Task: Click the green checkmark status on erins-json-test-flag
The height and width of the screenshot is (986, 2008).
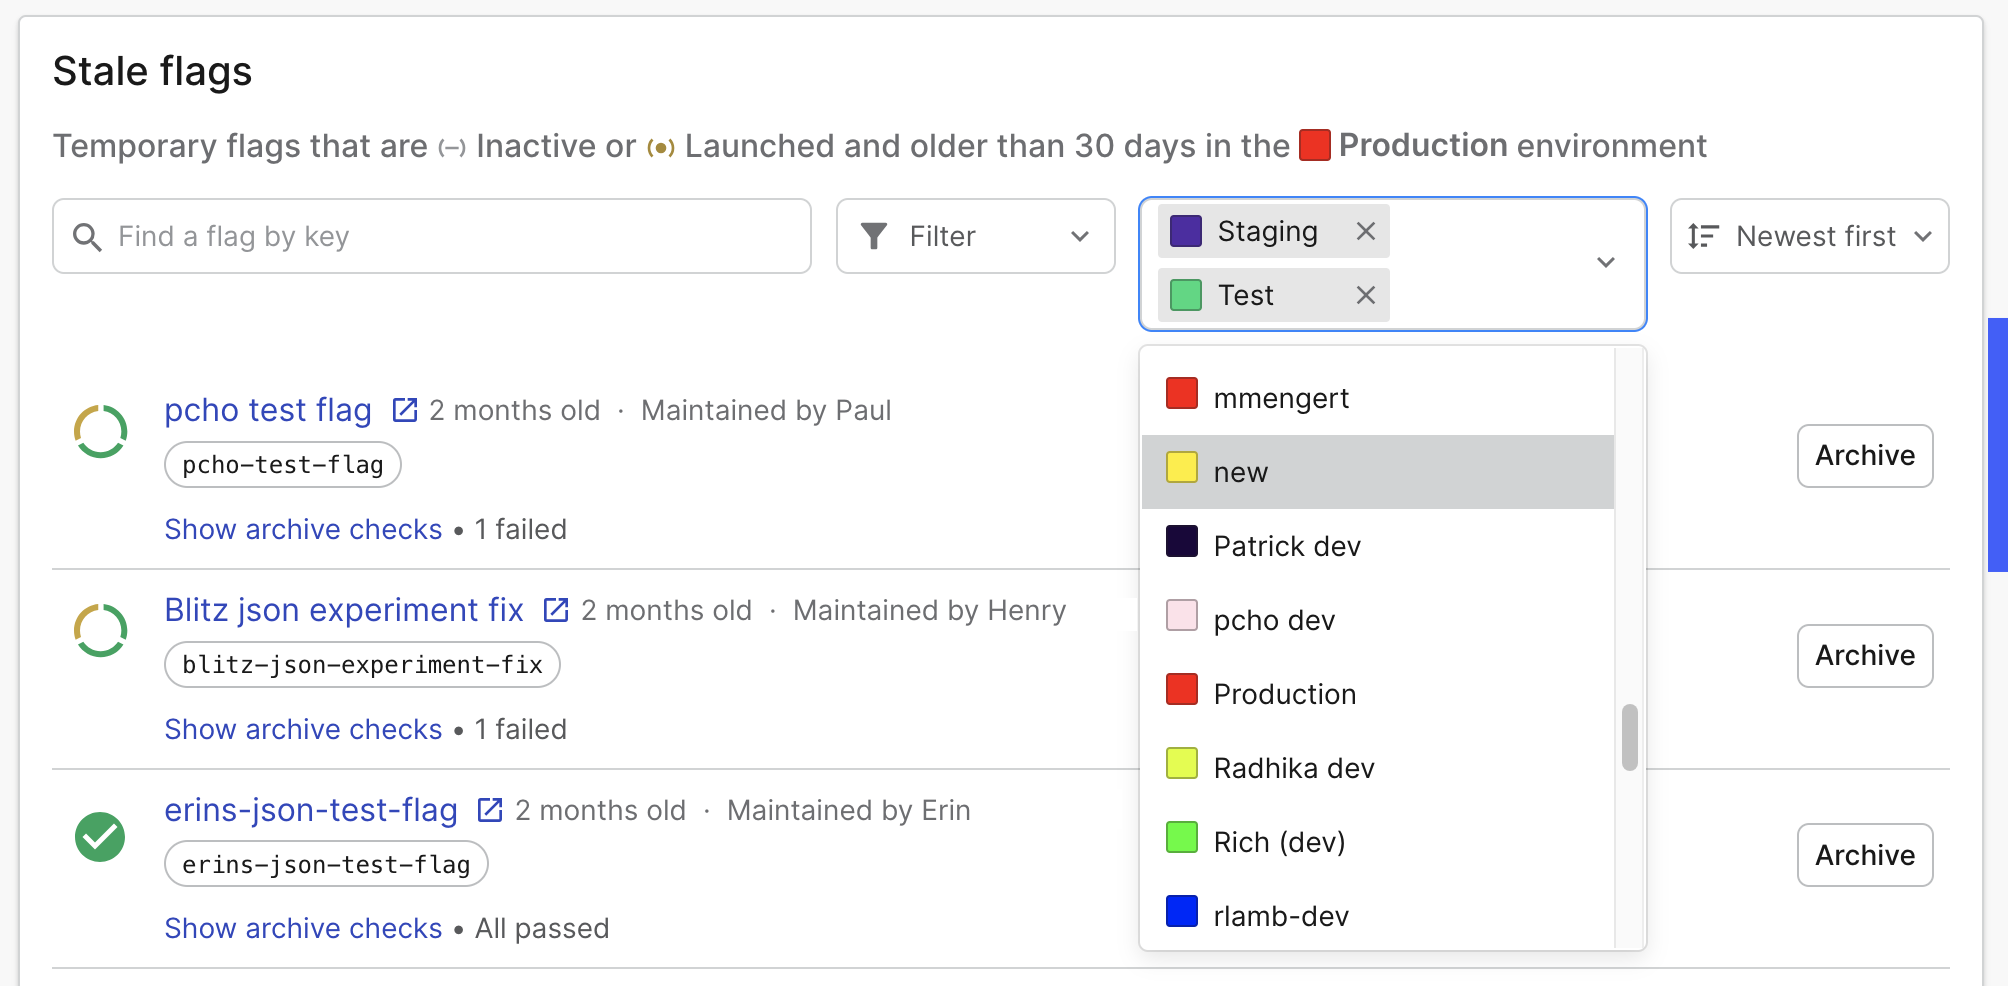Action: click(x=99, y=838)
